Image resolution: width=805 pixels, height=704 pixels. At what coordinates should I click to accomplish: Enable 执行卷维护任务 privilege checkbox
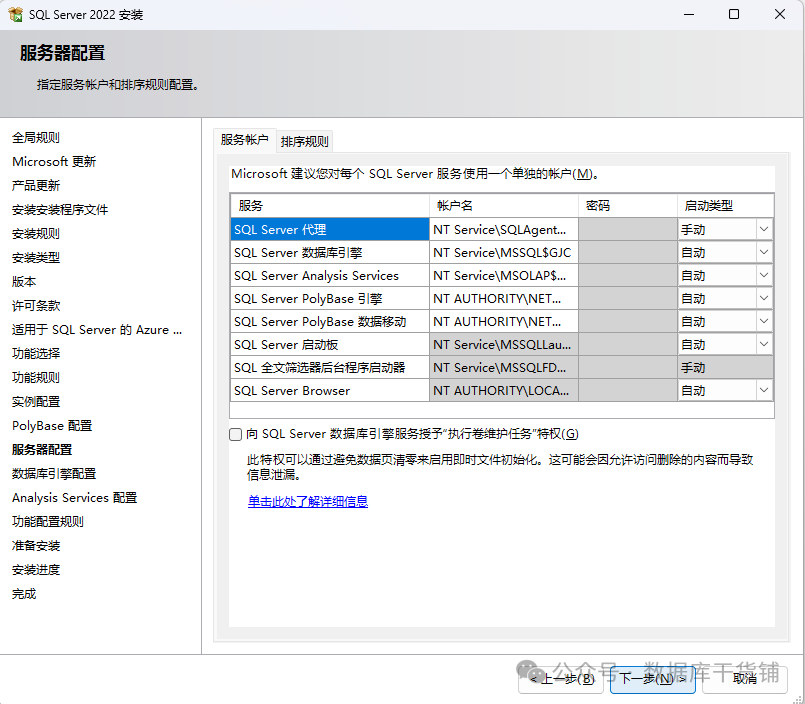(x=236, y=434)
